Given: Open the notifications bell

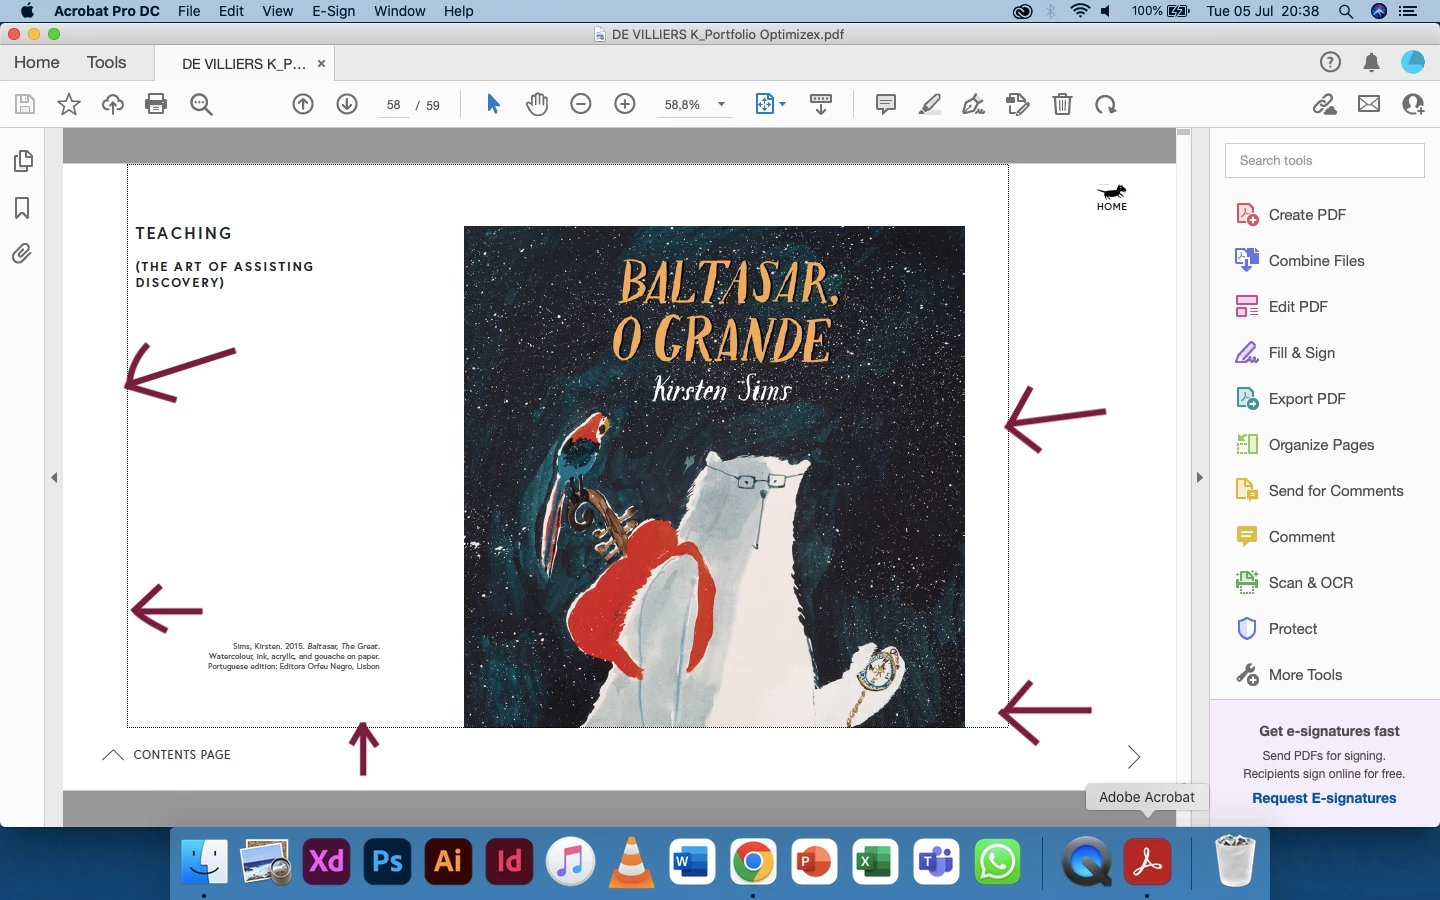Looking at the screenshot, I should click(x=1372, y=62).
